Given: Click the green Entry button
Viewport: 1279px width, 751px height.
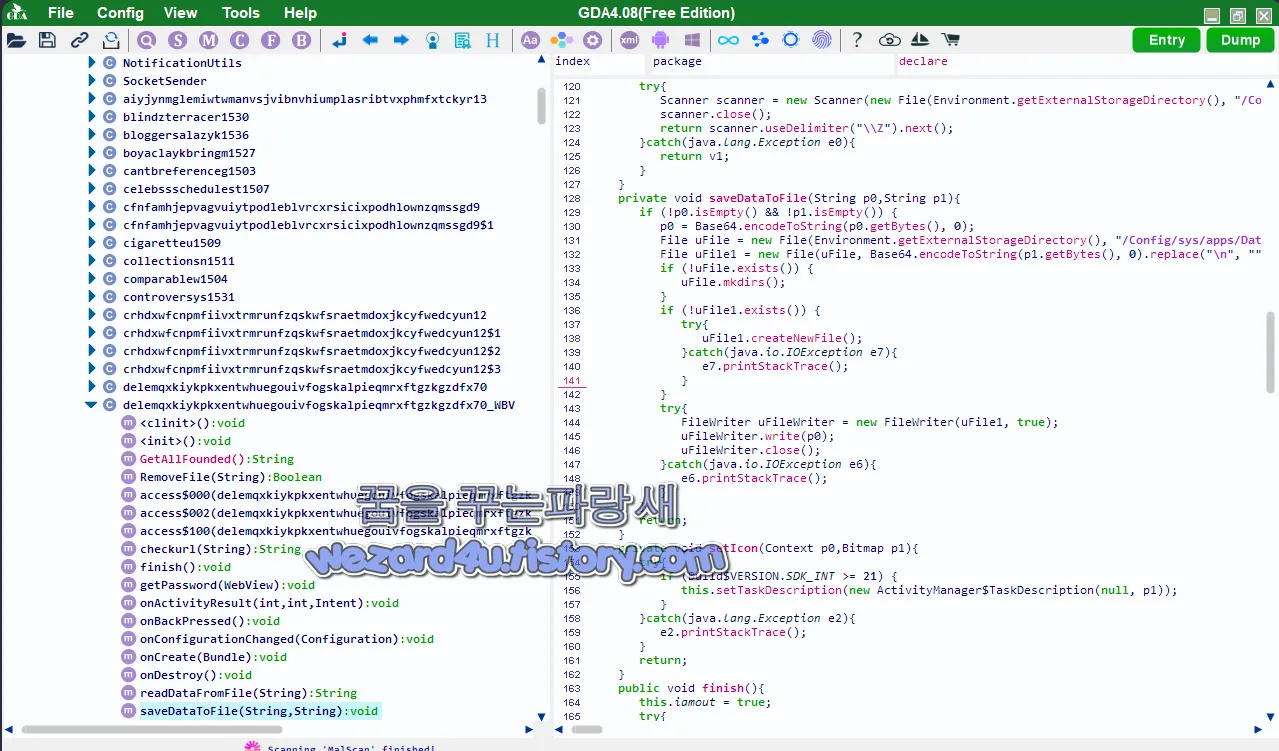Looking at the screenshot, I should [1167, 40].
